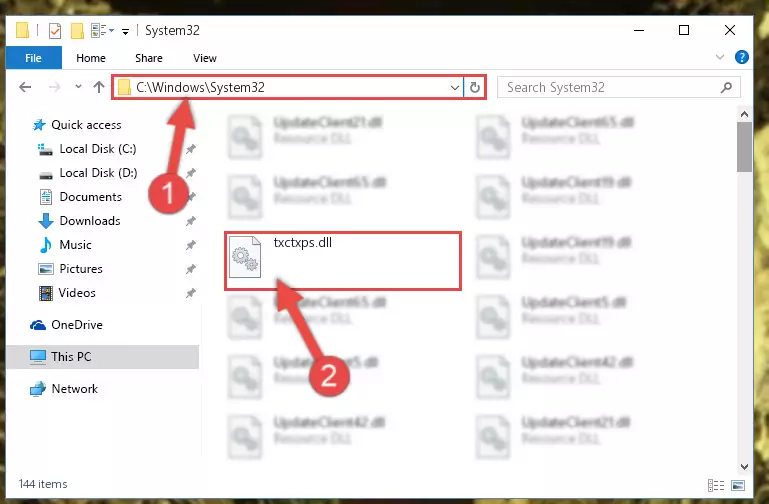Go back with the left arrow
The height and width of the screenshot is (504, 769).
[25, 87]
